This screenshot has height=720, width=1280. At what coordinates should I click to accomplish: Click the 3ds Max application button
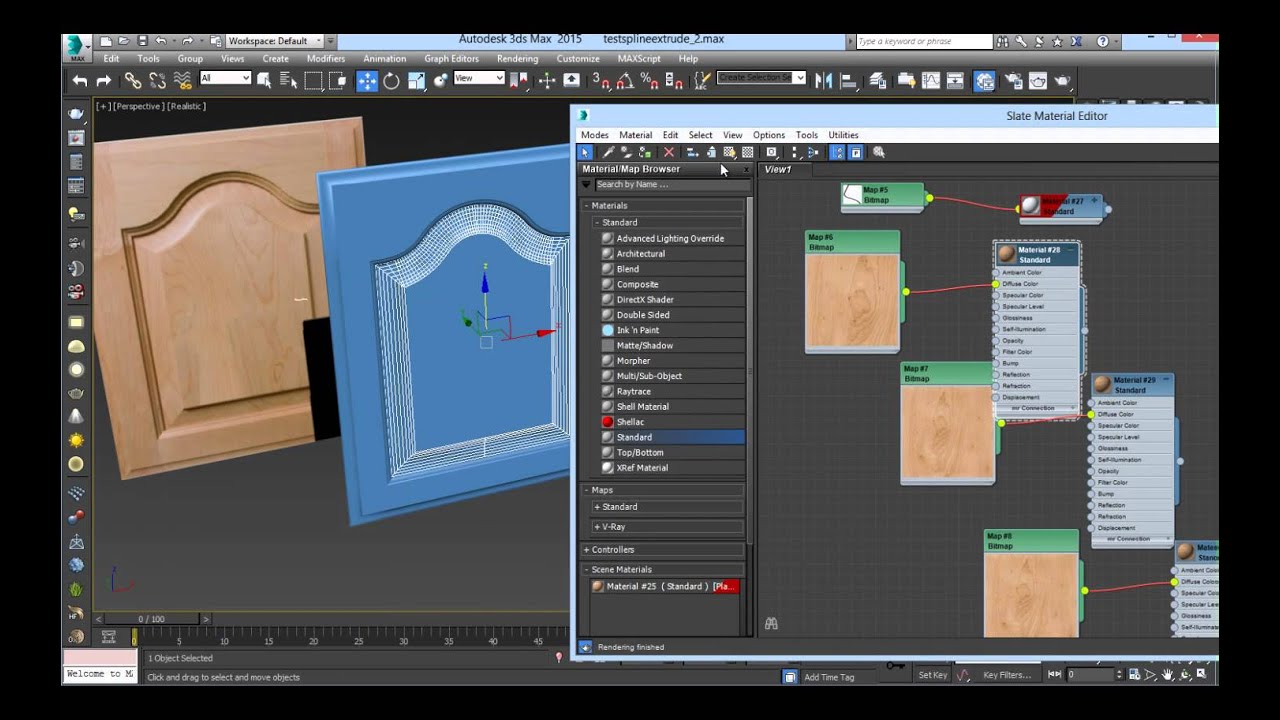click(x=76, y=47)
